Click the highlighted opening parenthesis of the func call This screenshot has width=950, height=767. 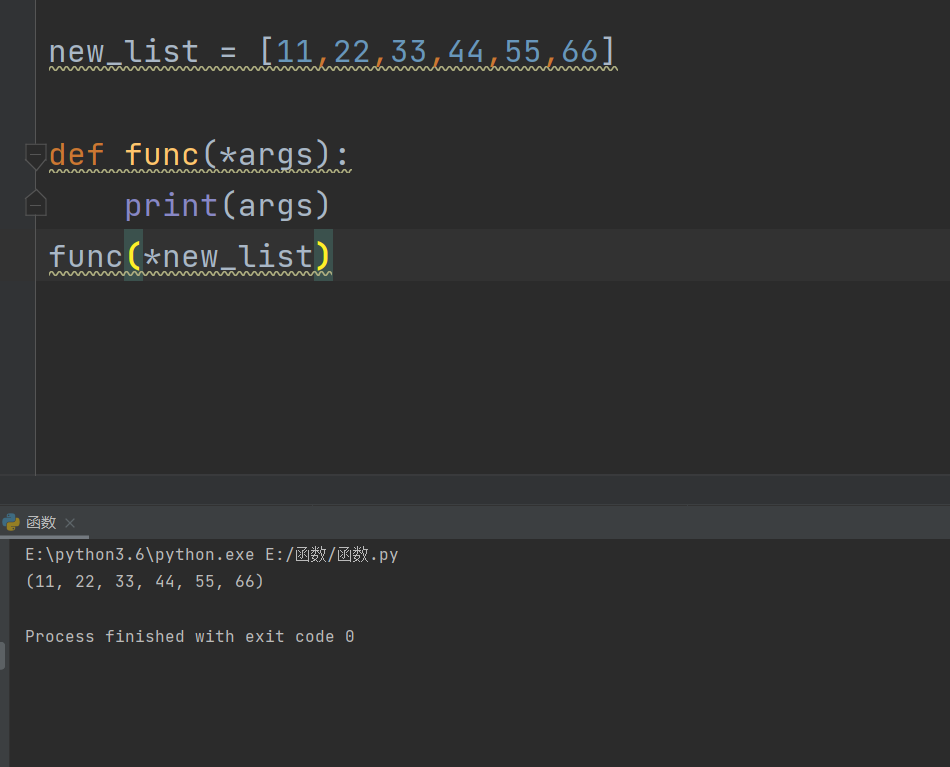pyautogui.click(x=133, y=257)
